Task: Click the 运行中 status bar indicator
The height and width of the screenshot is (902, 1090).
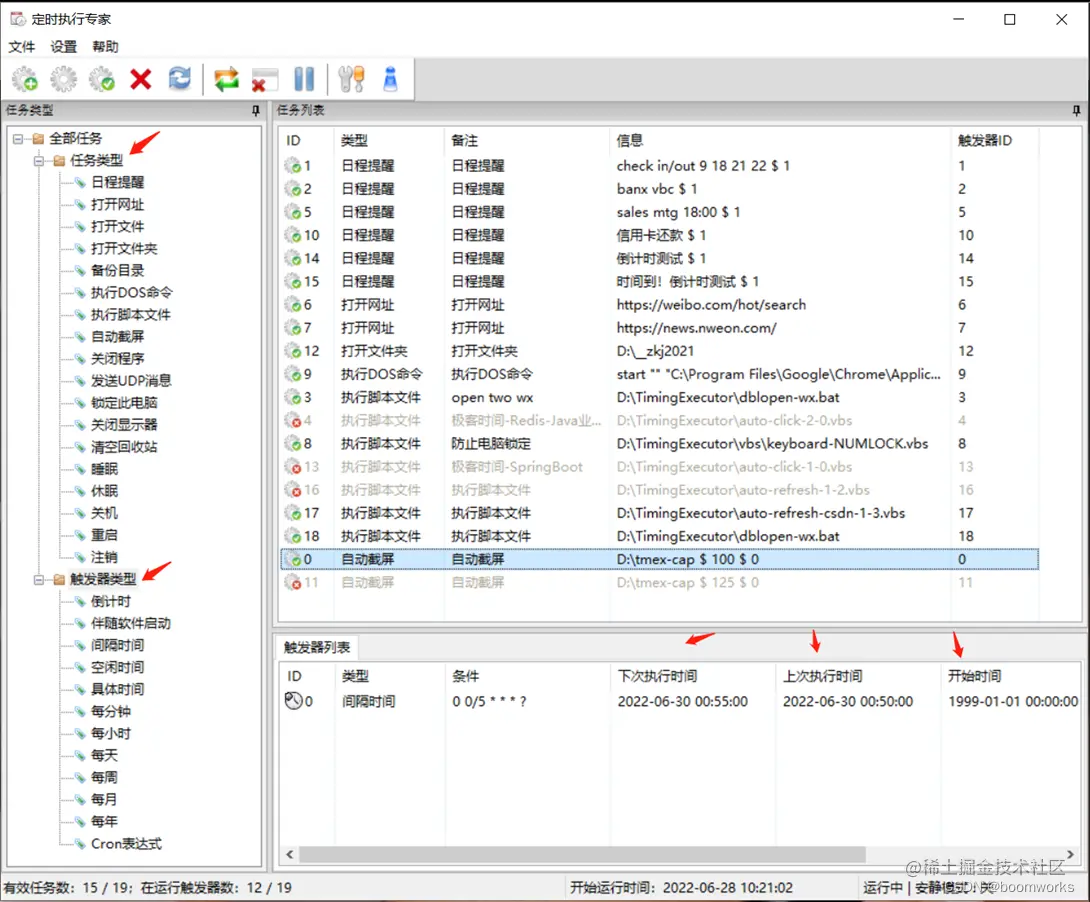Action: pyautogui.click(x=883, y=888)
